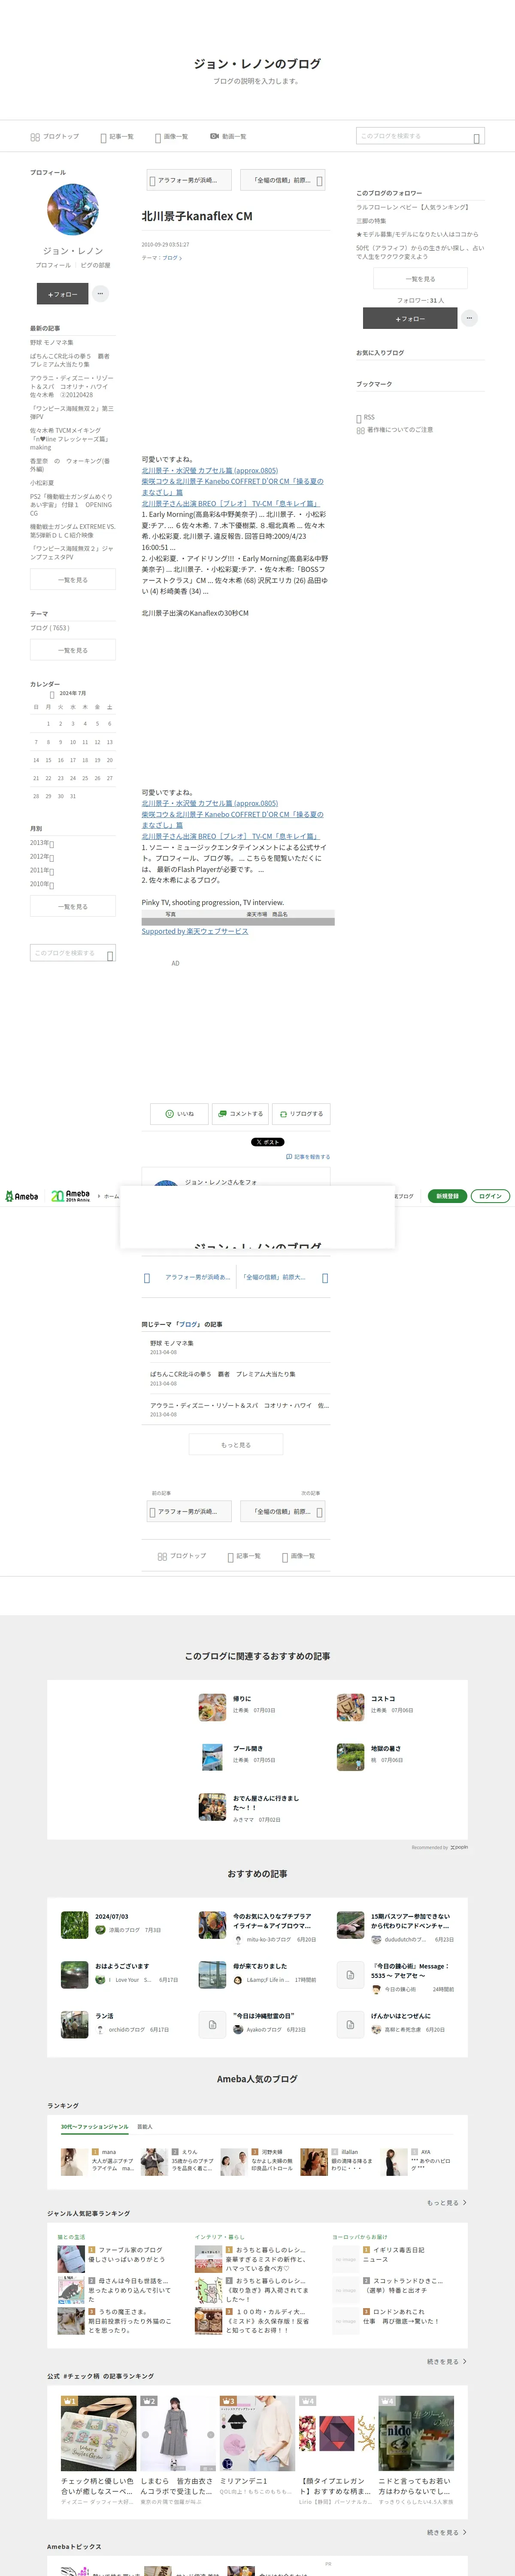The height and width of the screenshot is (2576, 515).
Task: Open ジョン・レノン profile avatar image
Action: click(x=73, y=209)
